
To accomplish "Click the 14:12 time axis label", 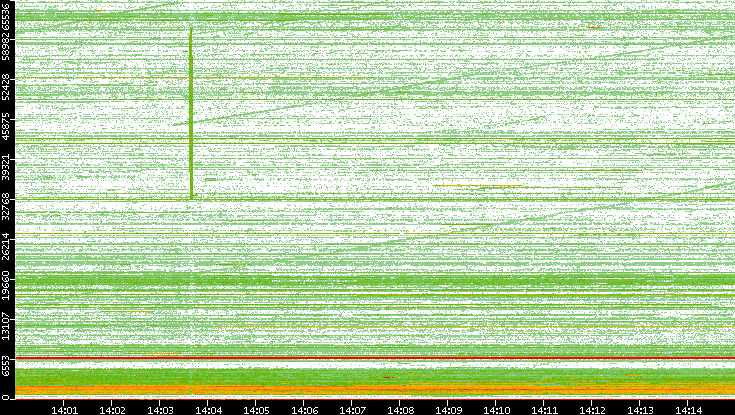I will point(592,410).
